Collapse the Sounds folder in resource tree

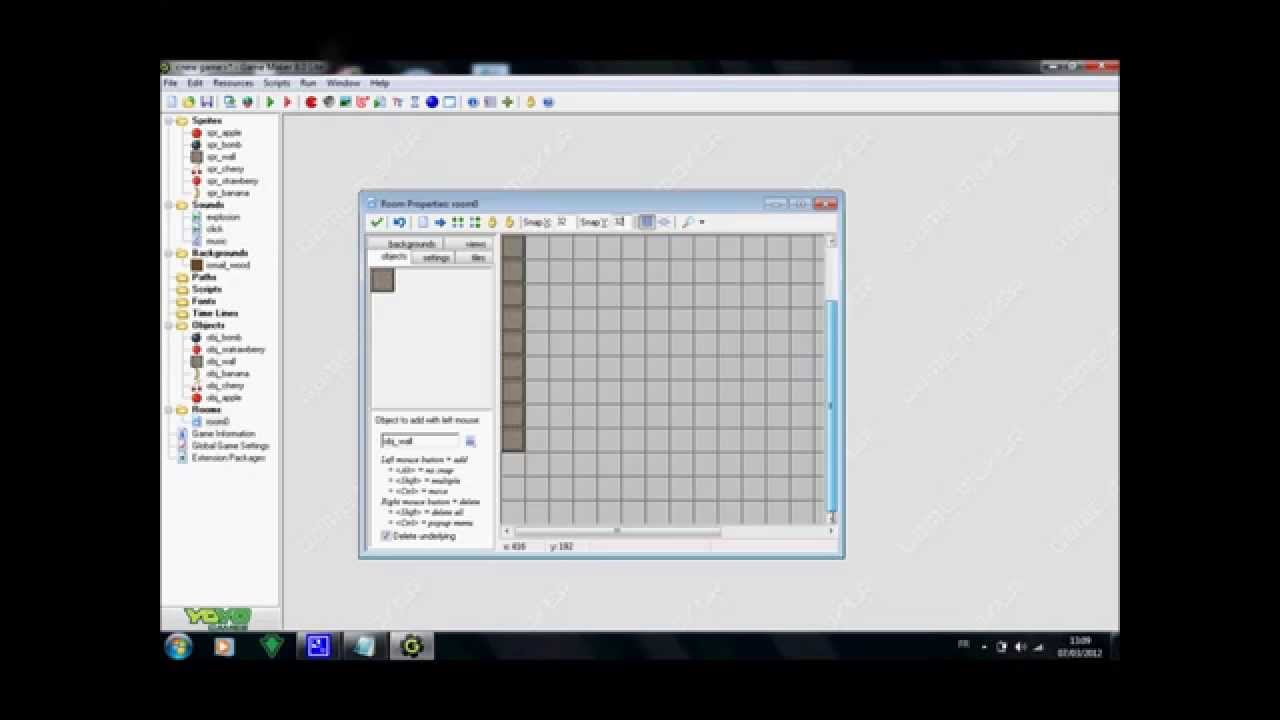pos(169,205)
